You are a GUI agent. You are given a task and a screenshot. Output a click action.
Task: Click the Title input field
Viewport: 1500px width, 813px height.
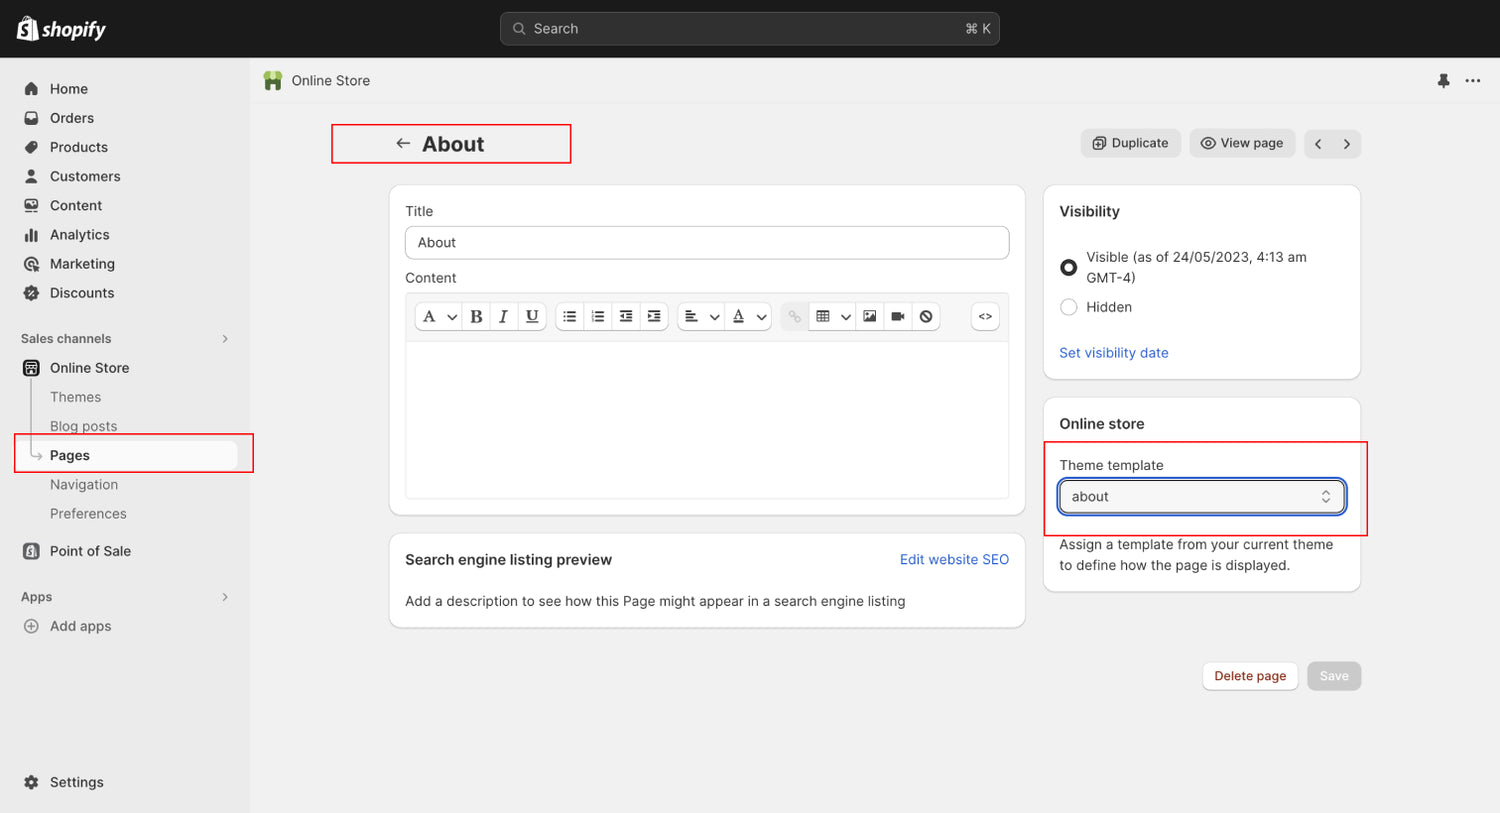[x=706, y=243]
